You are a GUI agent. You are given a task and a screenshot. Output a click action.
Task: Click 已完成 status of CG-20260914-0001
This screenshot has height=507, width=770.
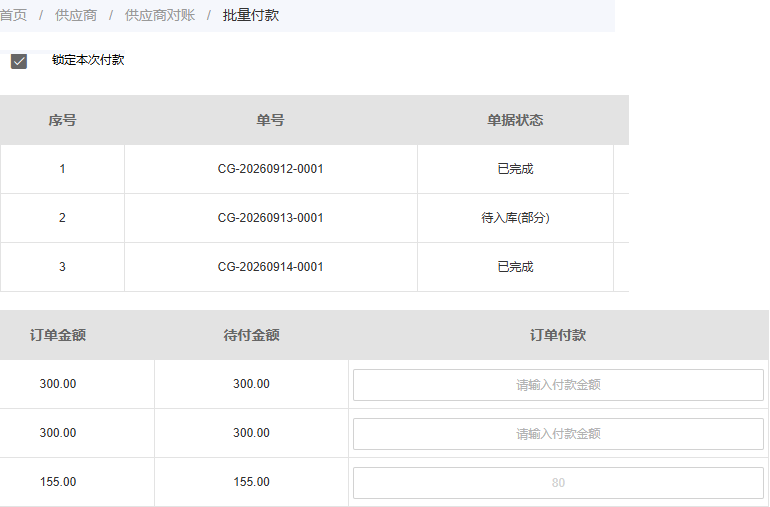pos(515,267)
